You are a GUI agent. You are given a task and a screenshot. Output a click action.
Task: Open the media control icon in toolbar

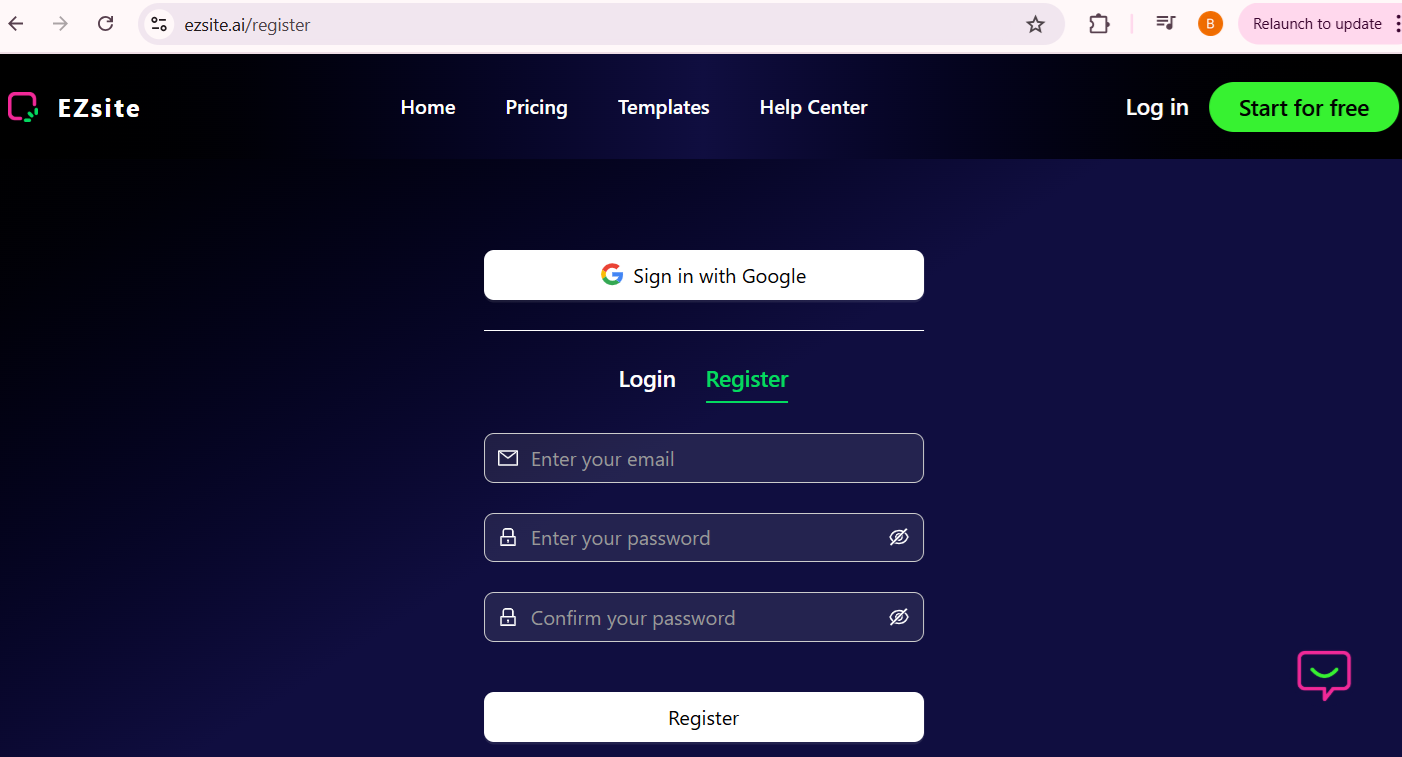coord(1165,23)
